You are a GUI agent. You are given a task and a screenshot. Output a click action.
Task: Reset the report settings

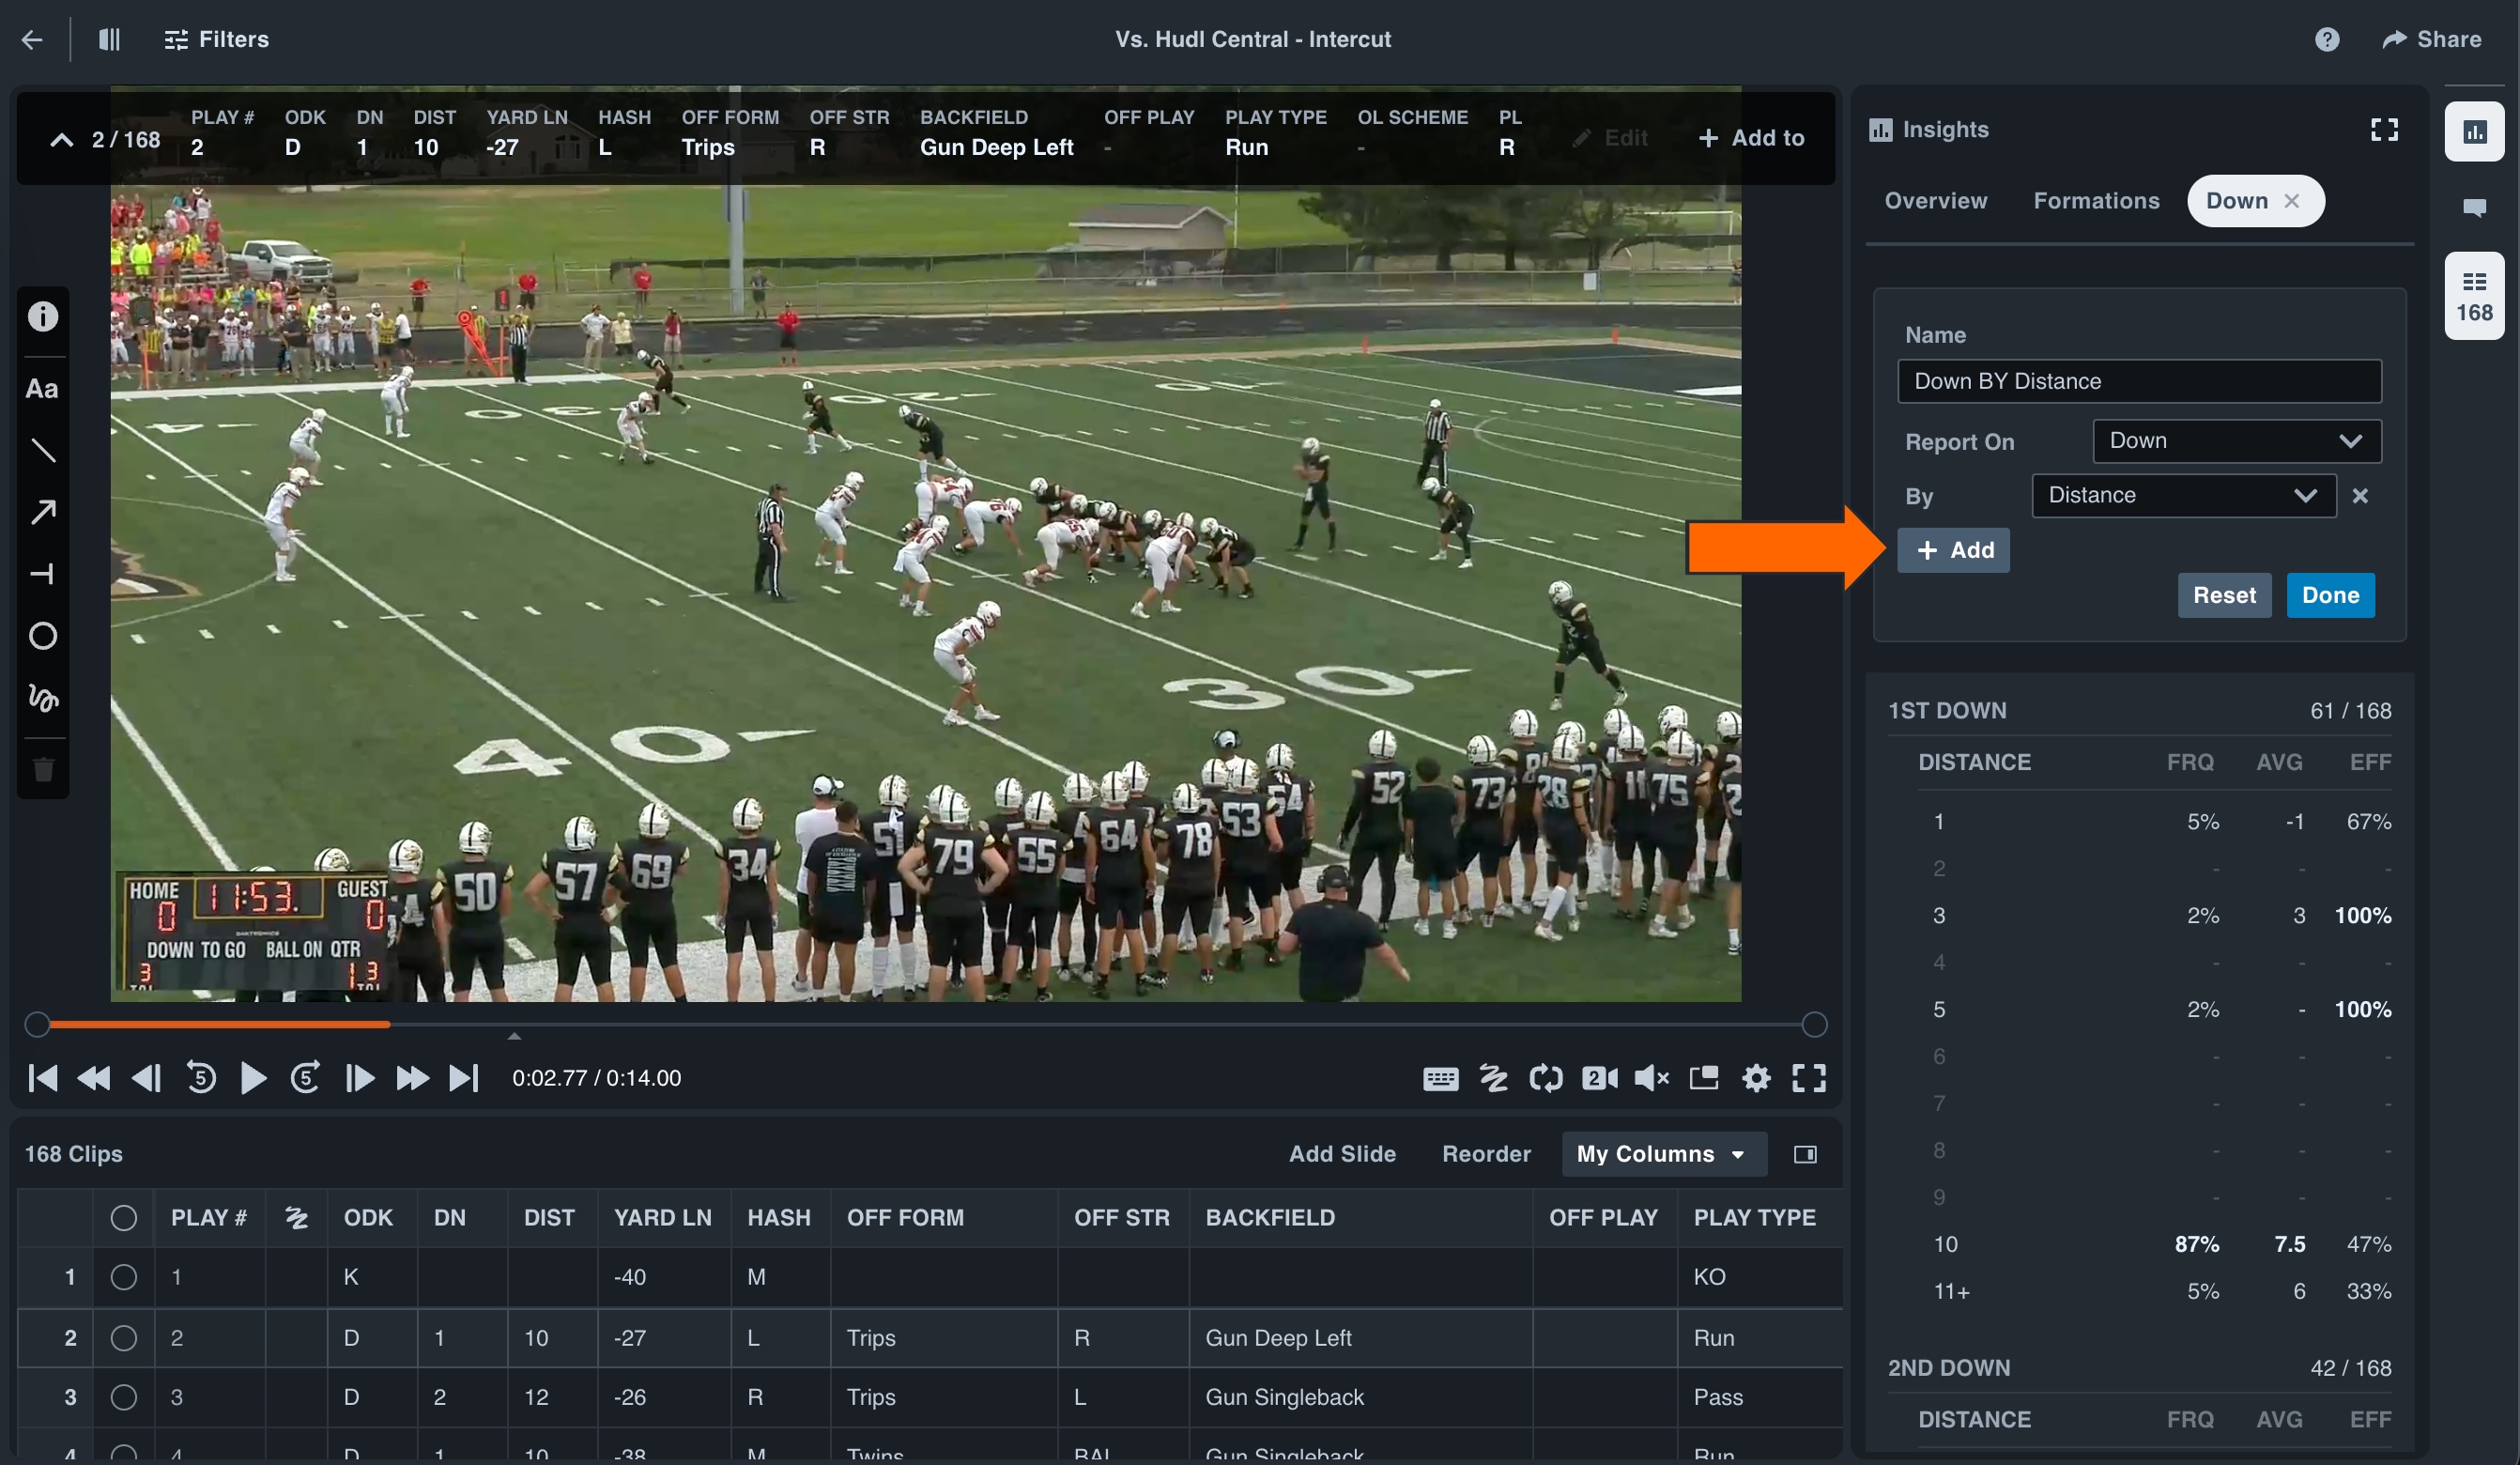tap(2224, 595)
